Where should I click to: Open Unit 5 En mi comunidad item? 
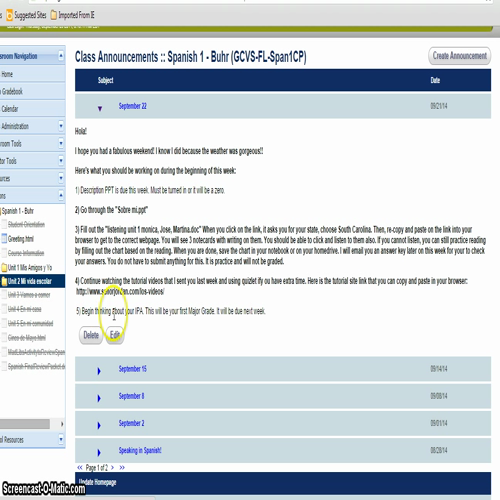pos(31,323)
